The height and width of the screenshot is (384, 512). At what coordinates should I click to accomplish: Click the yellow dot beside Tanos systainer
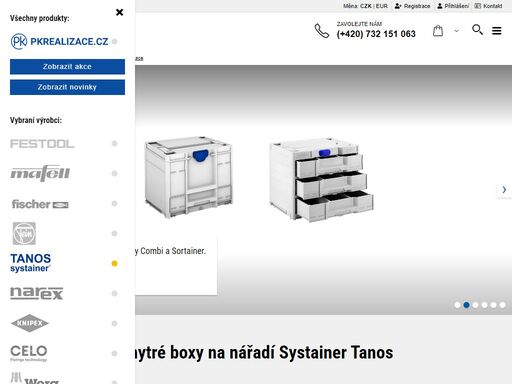coord(114,263)
